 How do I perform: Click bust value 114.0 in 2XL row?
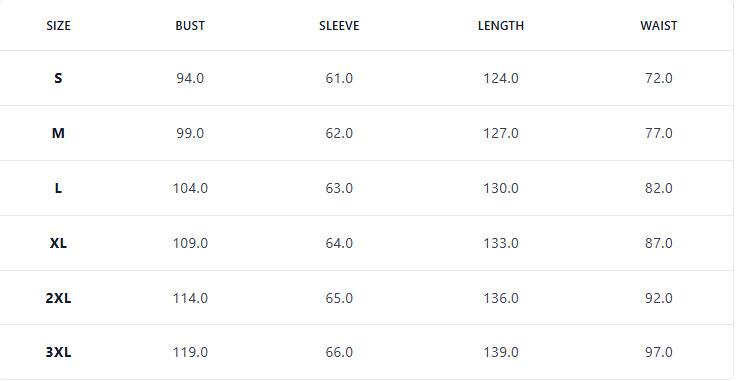click(x=190, y=298)
